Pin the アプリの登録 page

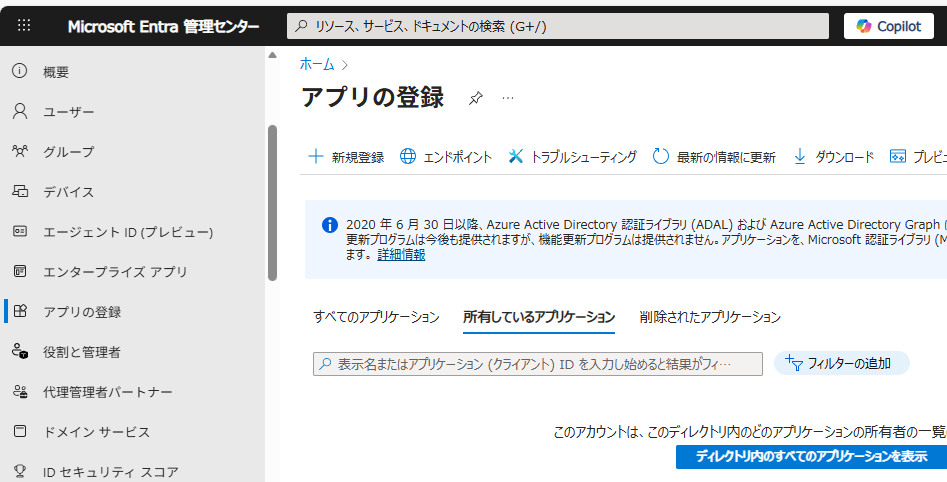coord(476,98)
